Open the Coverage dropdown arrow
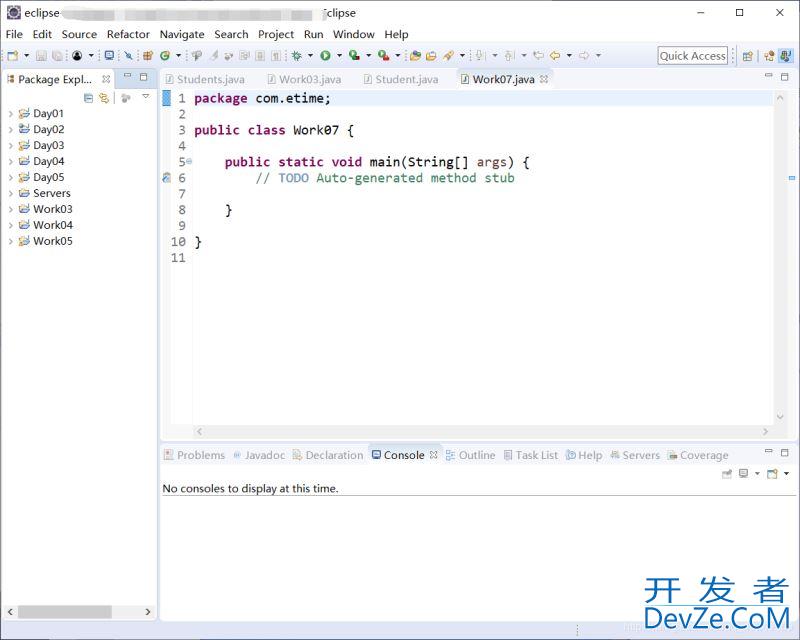Image resolution: width=800 pixels, height=640 pixels. (368, 56)
